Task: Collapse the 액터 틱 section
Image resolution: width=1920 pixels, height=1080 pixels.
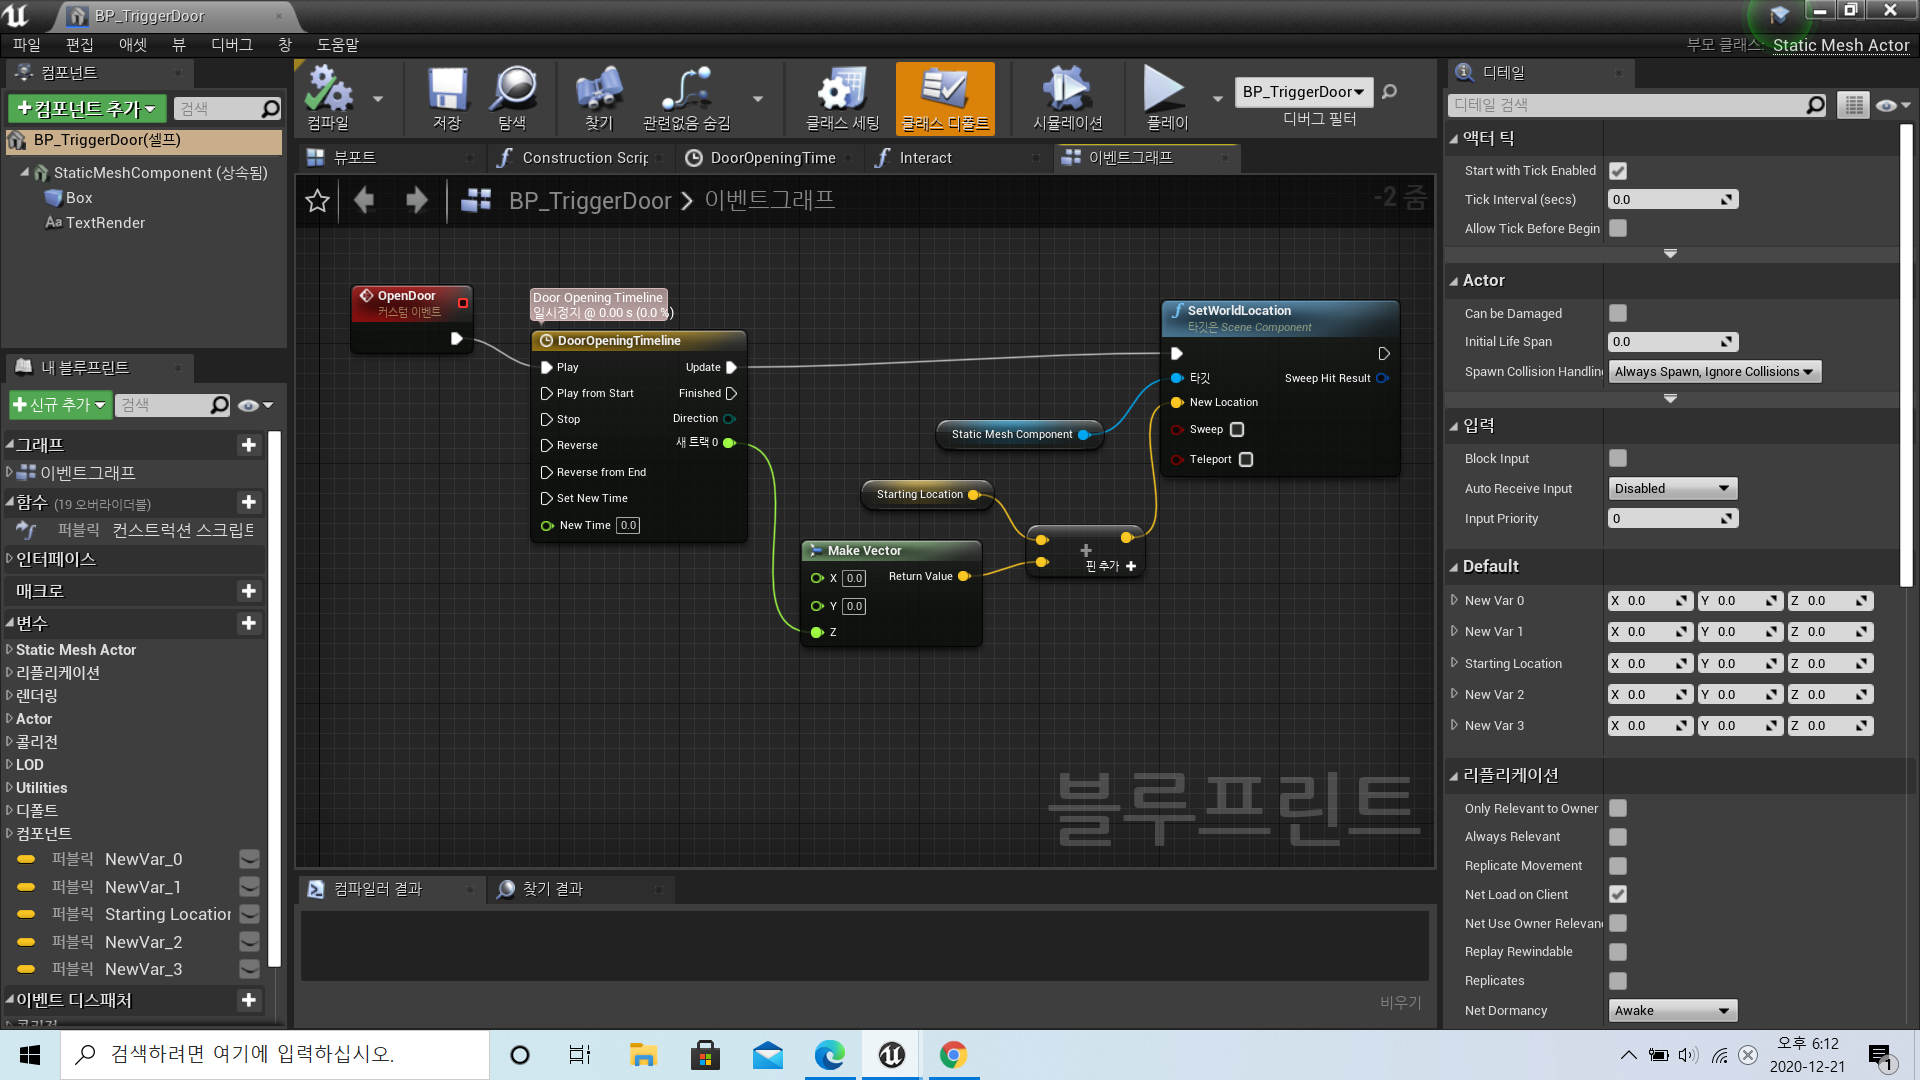Action: pos(1454,139)
